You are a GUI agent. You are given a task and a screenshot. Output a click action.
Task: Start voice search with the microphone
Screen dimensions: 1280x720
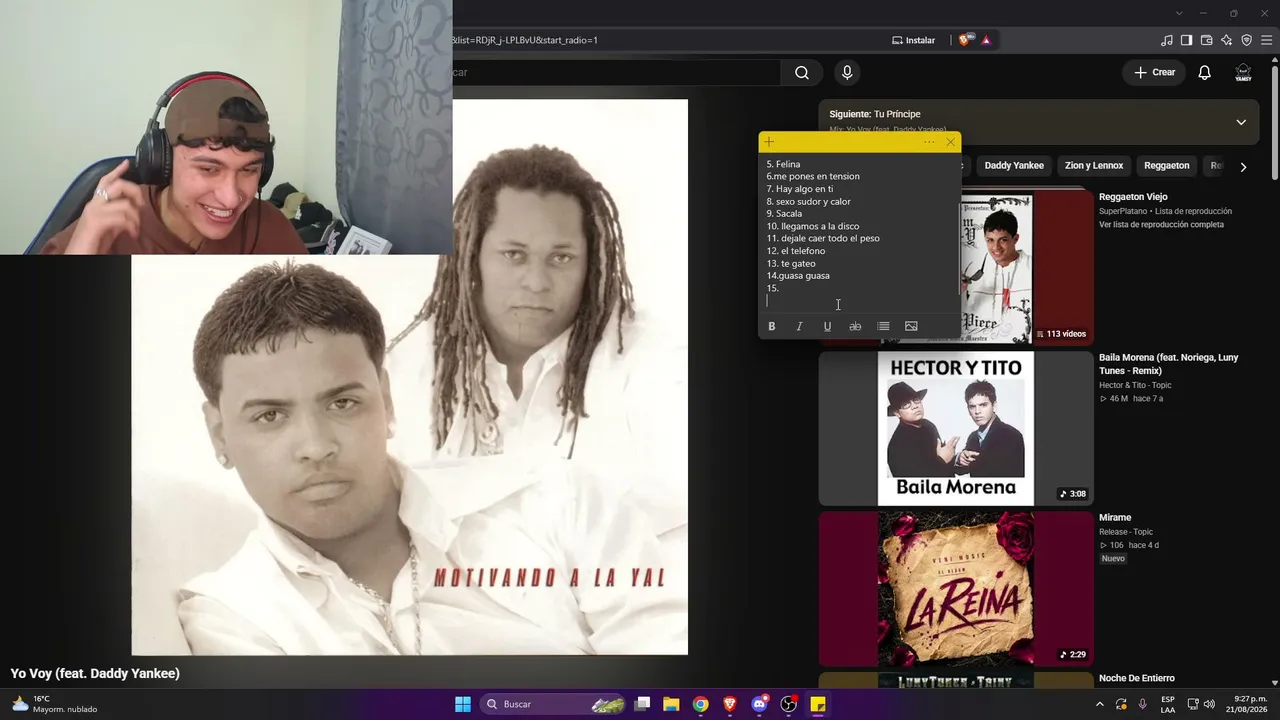coord(847,72)
